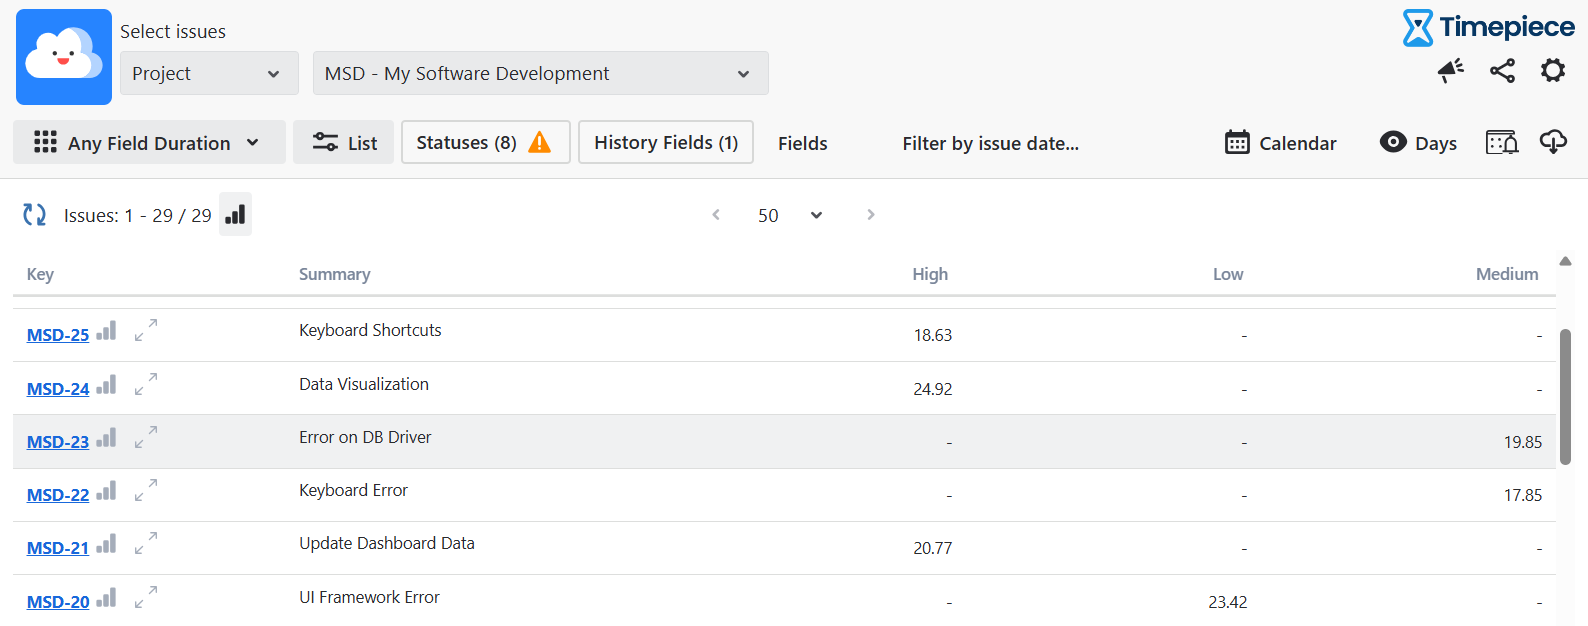The image size is (1588, 626).
Task: Click Error on DB Driver summary
Action: click(x=365, y=437)
